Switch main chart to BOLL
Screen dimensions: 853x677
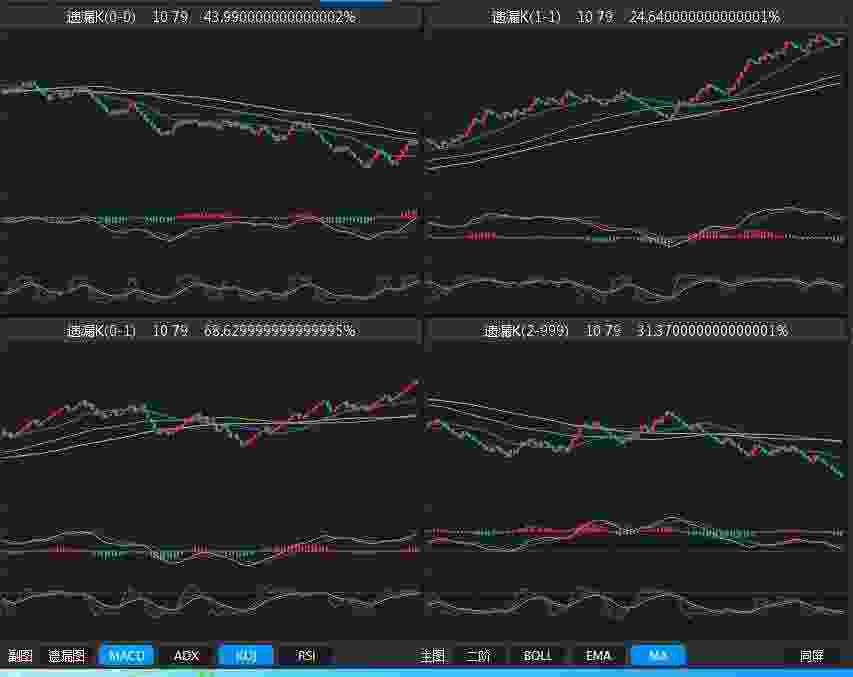coord(537,656)
